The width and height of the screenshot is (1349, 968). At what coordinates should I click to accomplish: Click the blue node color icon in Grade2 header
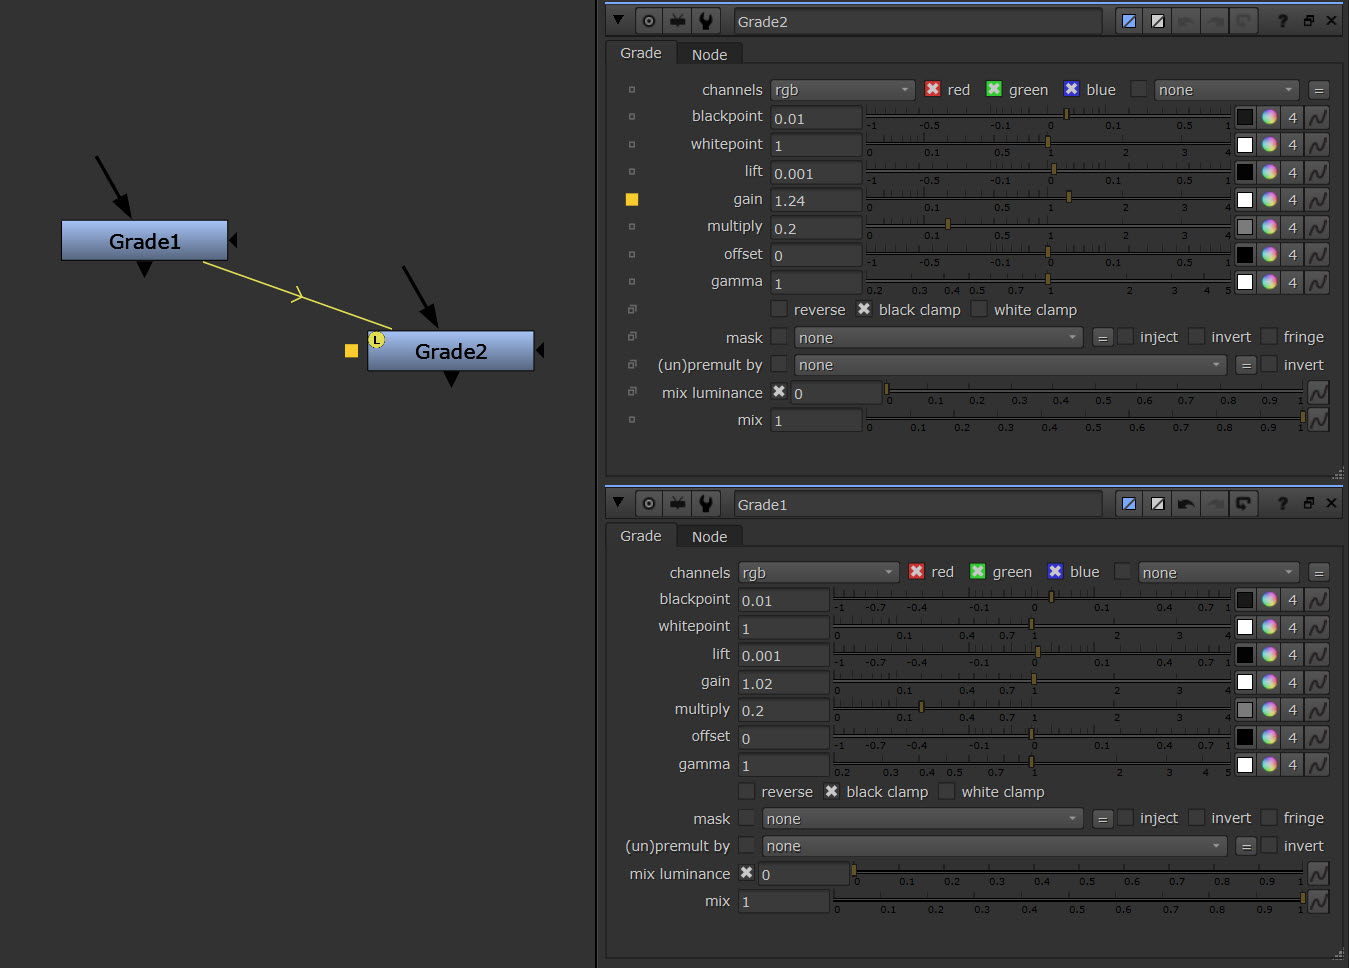1129,21
